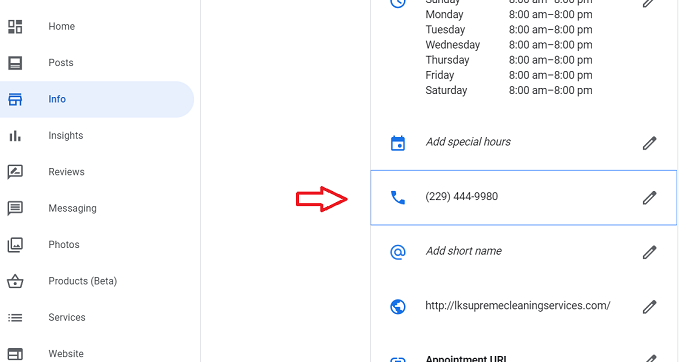Select the Info menu item

pos(97,99)
